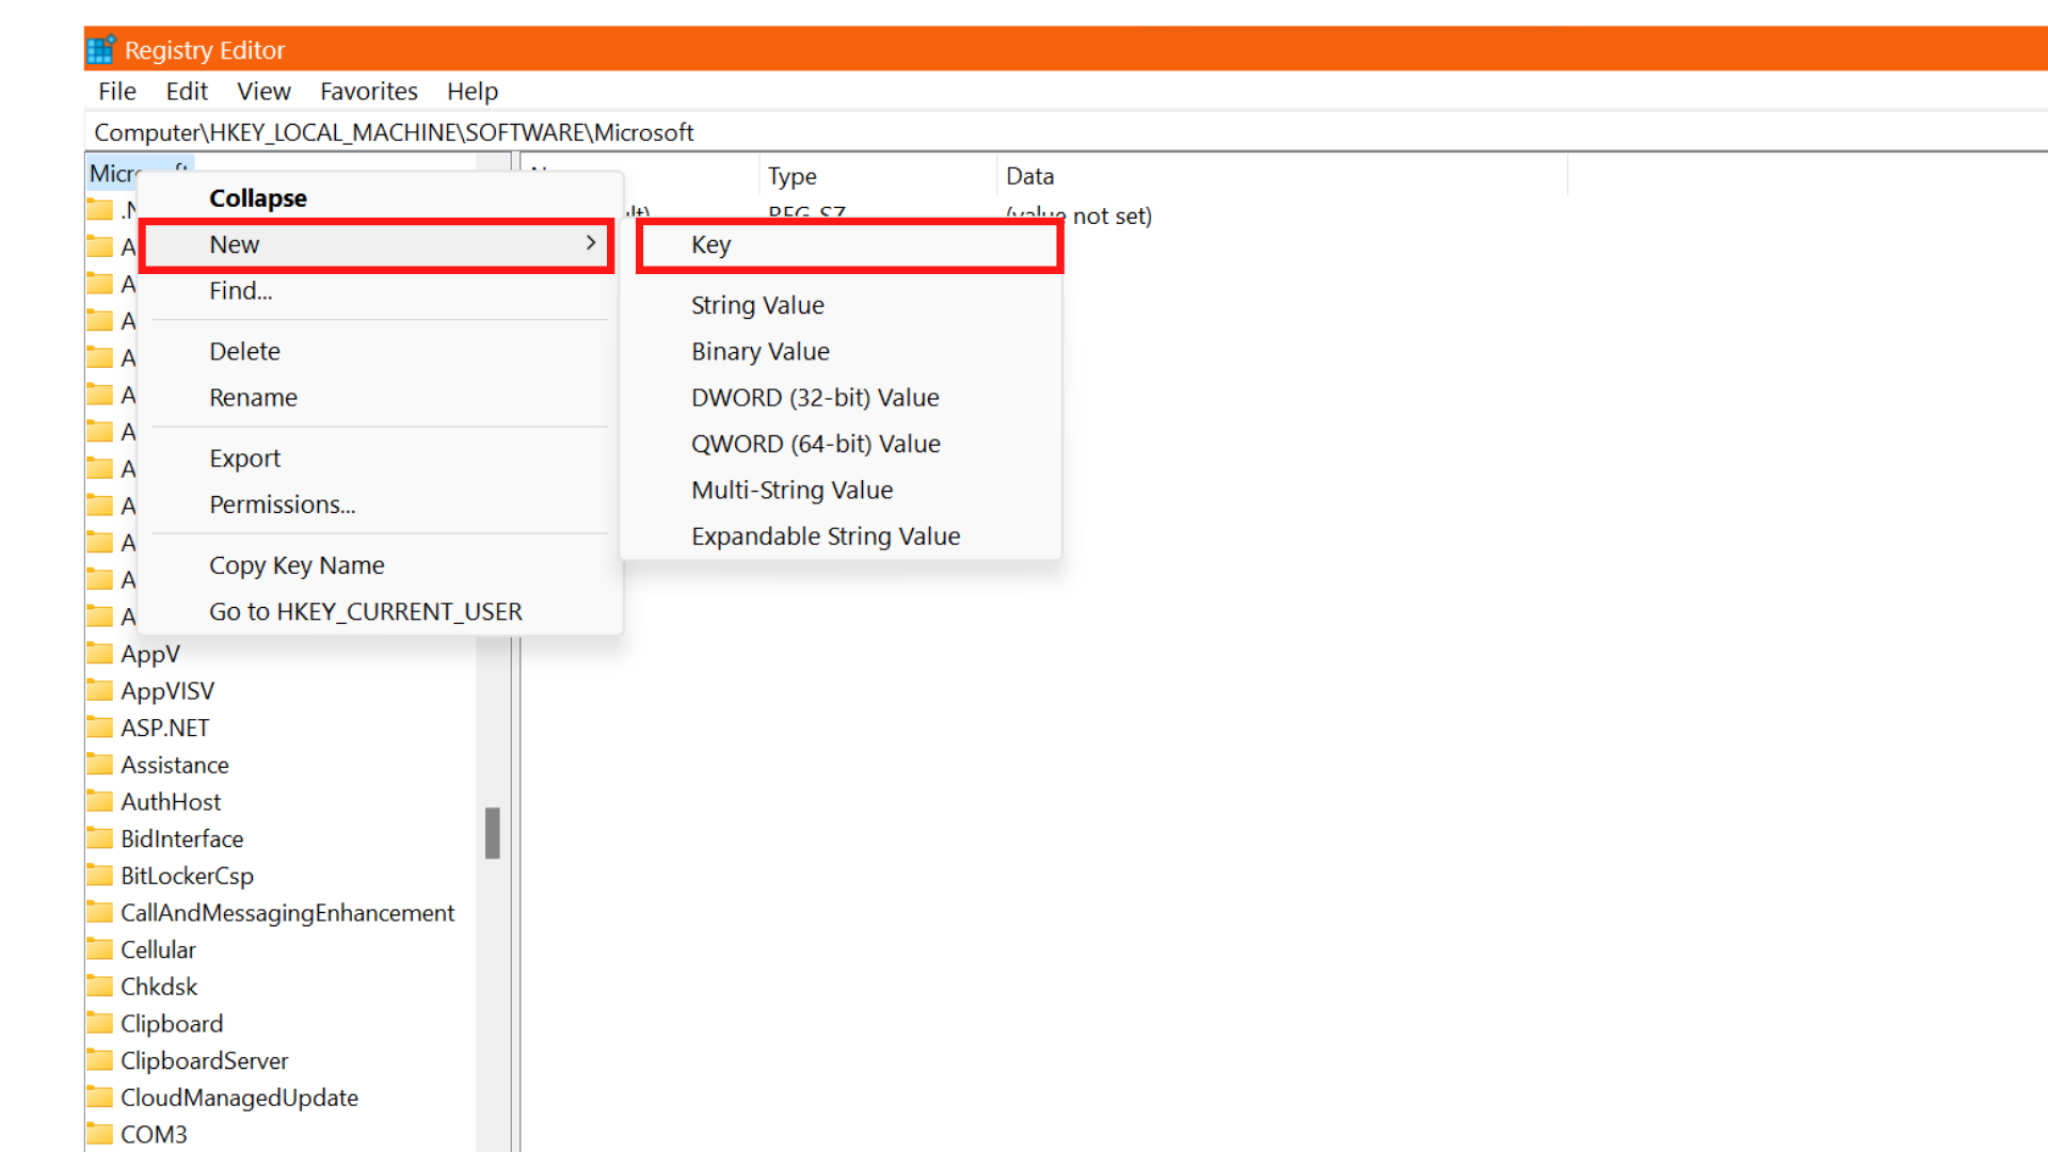Viewport: 2048px width, 1152px height.
Task: Open the New submenu
Action: tap(378, 245)
